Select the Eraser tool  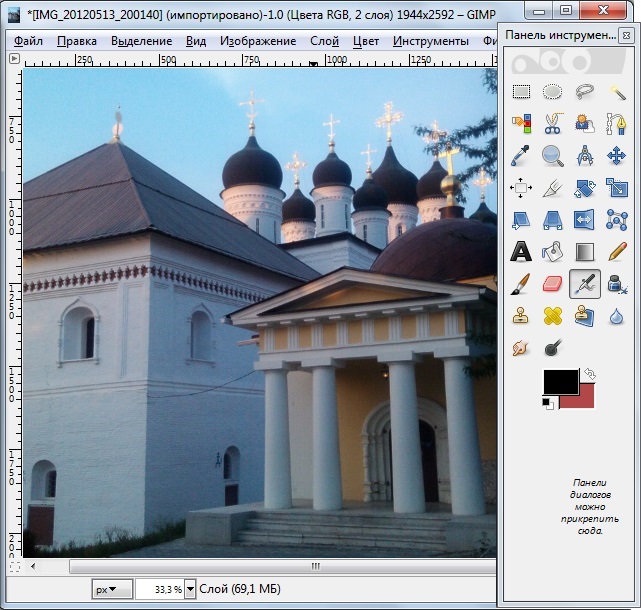pyautogui.click(x=552, y=283)
